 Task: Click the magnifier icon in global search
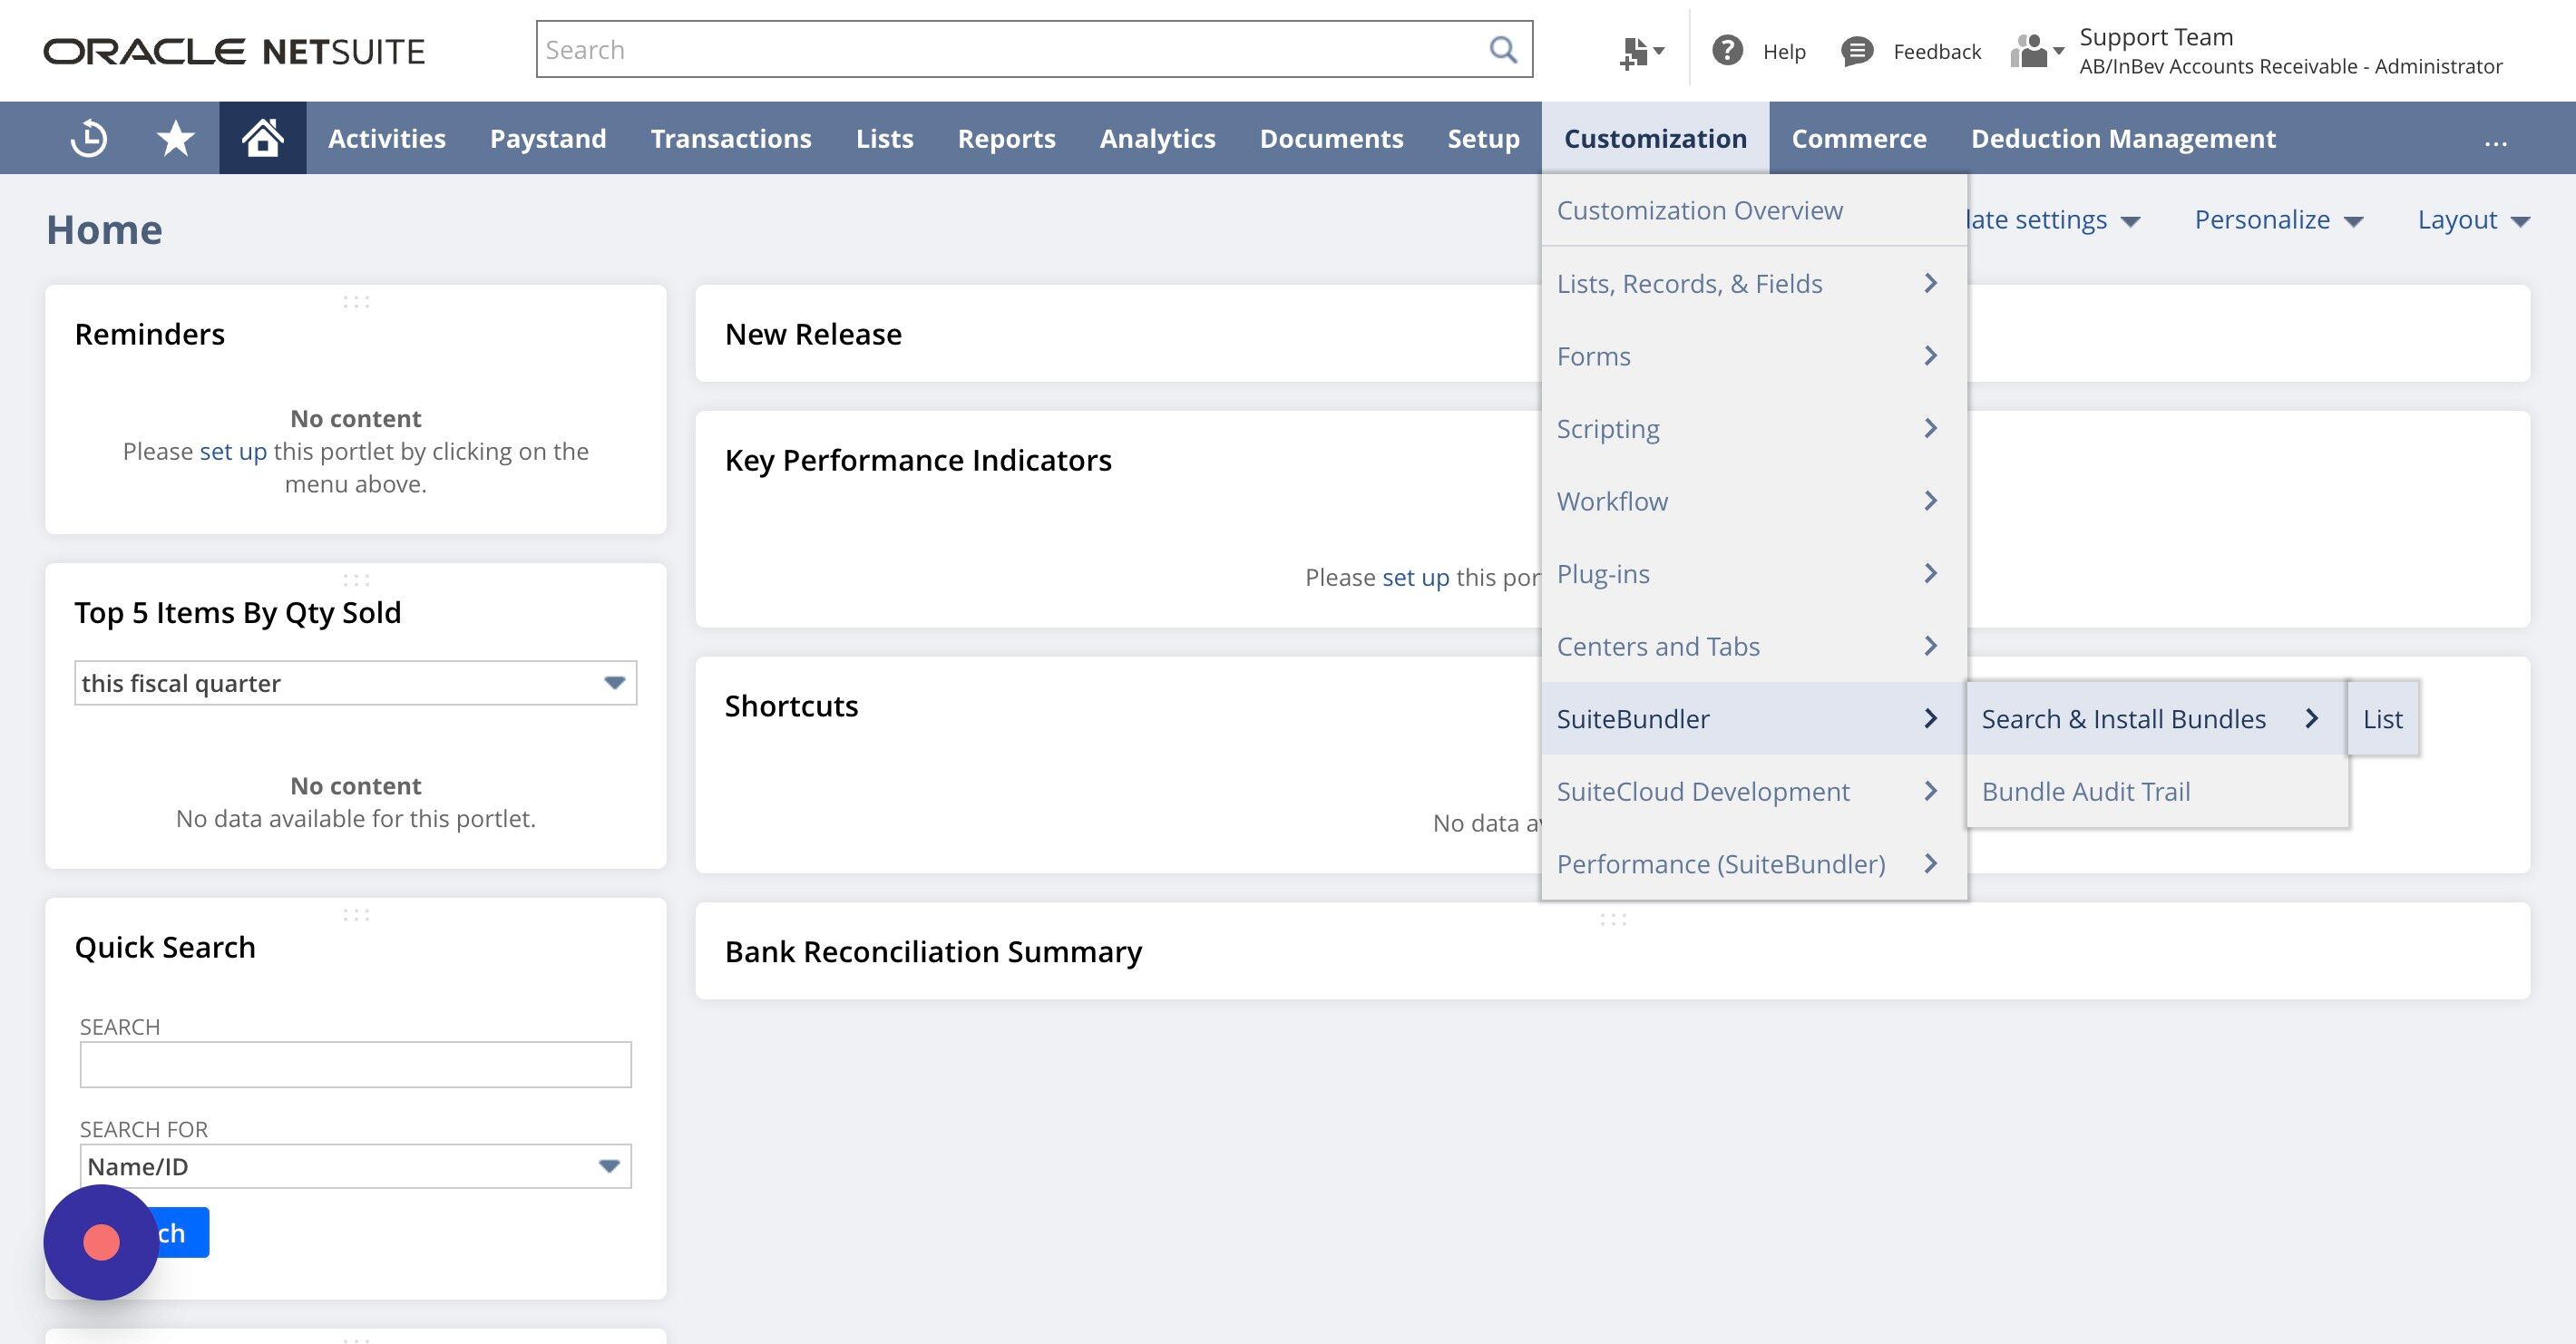(1503, 49)
